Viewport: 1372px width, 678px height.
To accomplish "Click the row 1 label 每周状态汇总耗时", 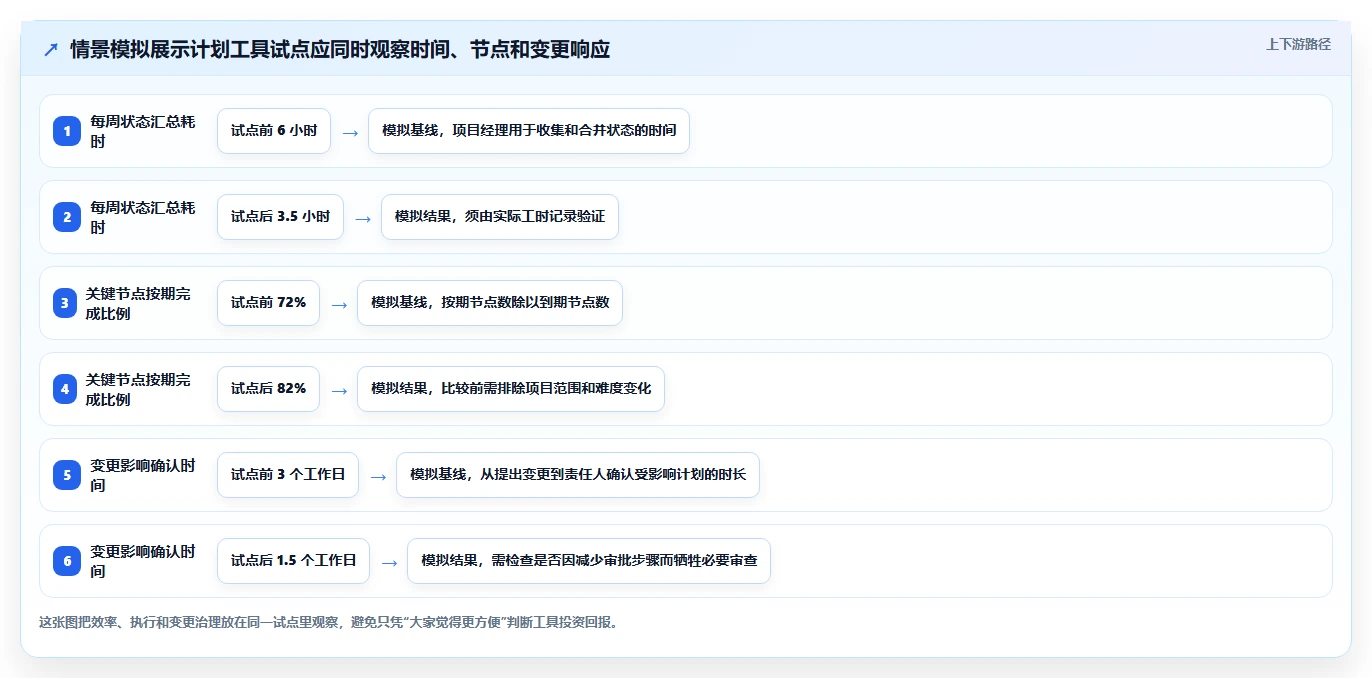I will (142, 131).
